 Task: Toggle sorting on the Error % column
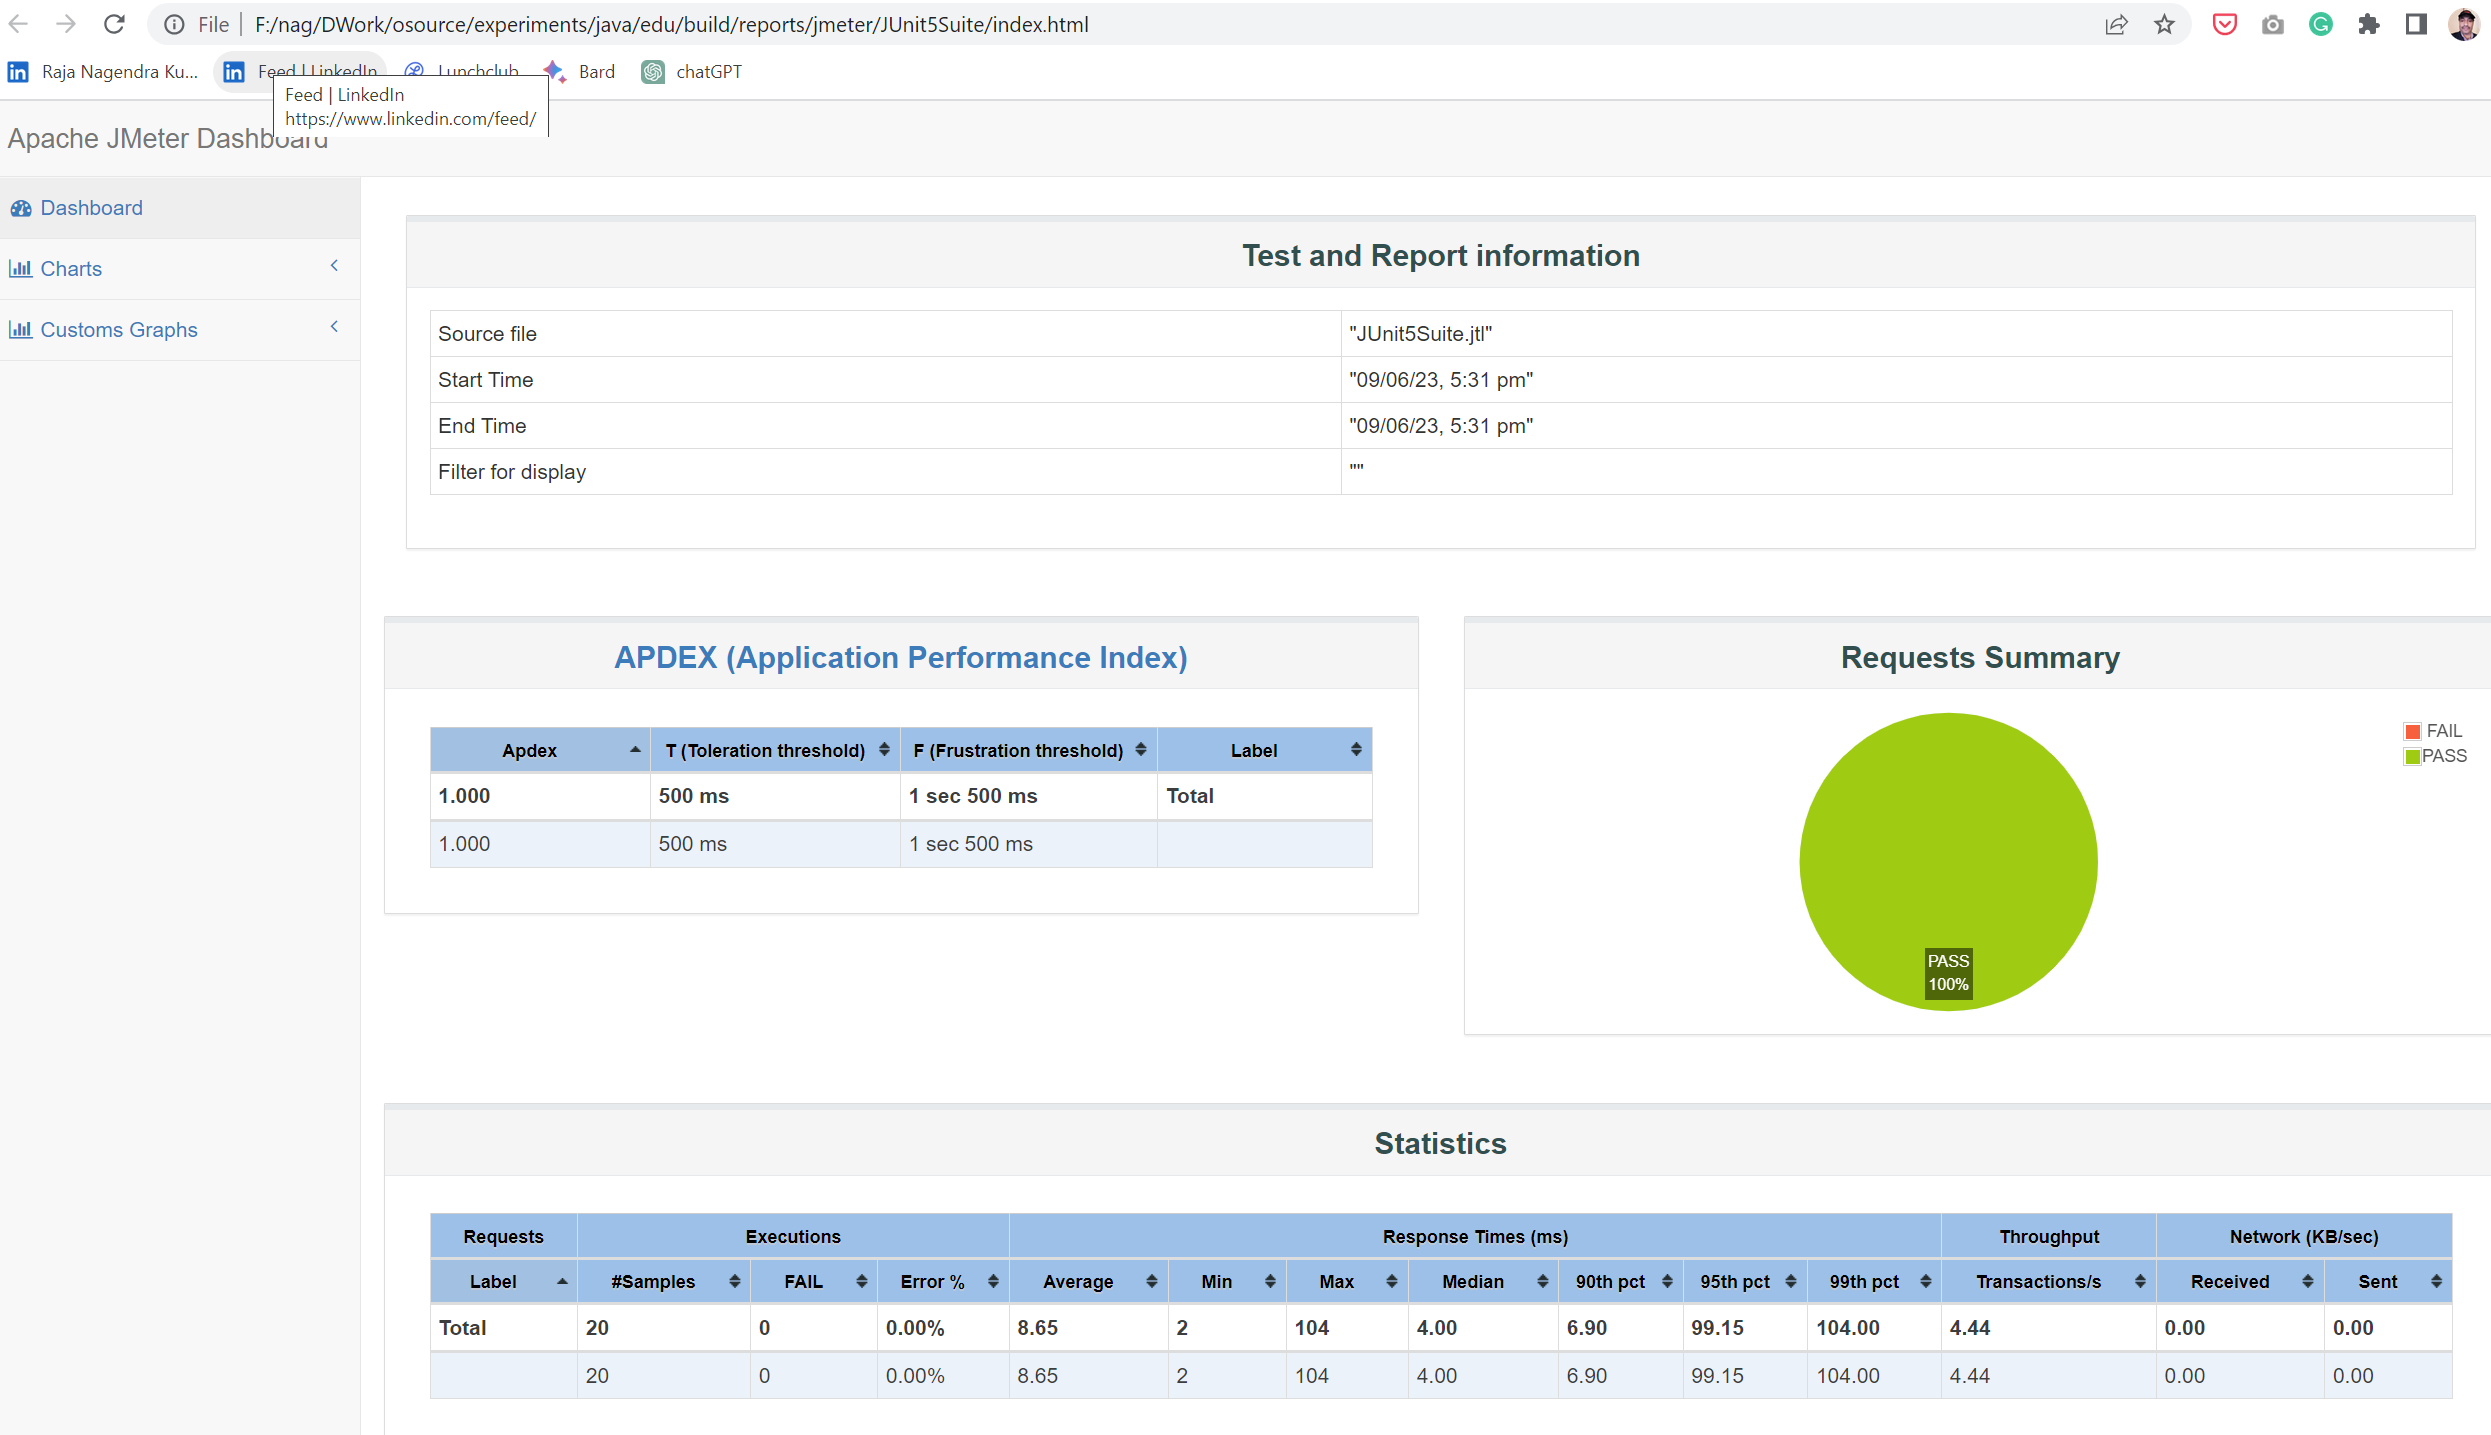pyautogui.click(x=993, y=1281)
